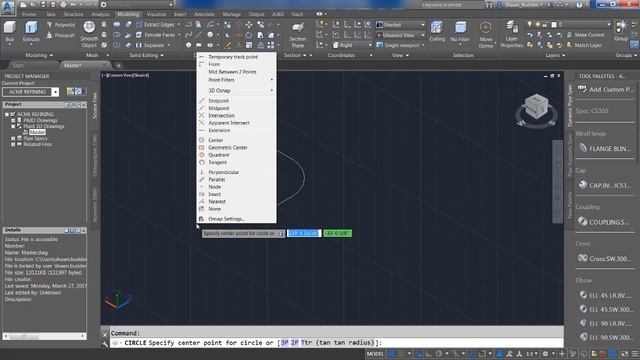640x360 pixels.
Task: Open the Shaded visual style dropdown
Action: [400, 25]
